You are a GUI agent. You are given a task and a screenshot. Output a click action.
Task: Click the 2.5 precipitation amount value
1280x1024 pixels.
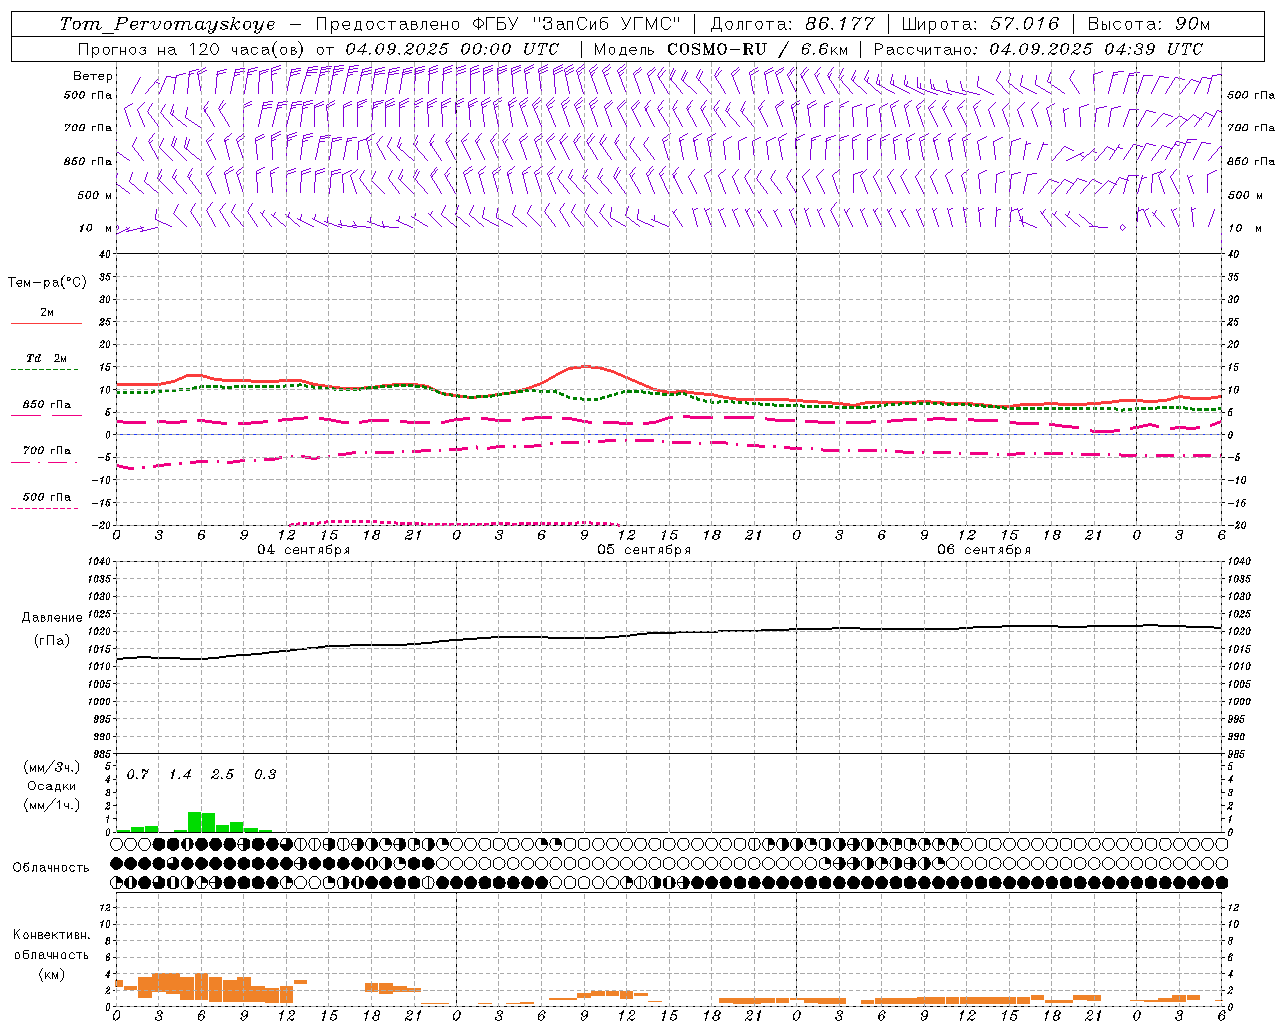[x=222, y=774]
